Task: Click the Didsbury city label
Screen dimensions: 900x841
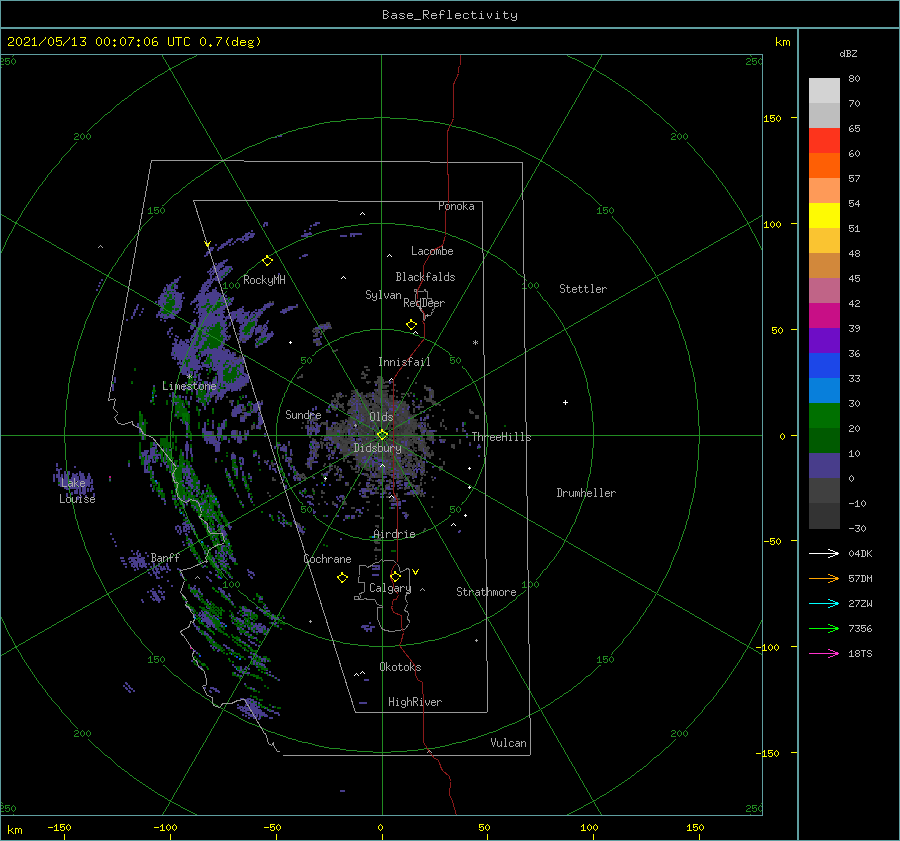Action: click(x=377, y=448)
